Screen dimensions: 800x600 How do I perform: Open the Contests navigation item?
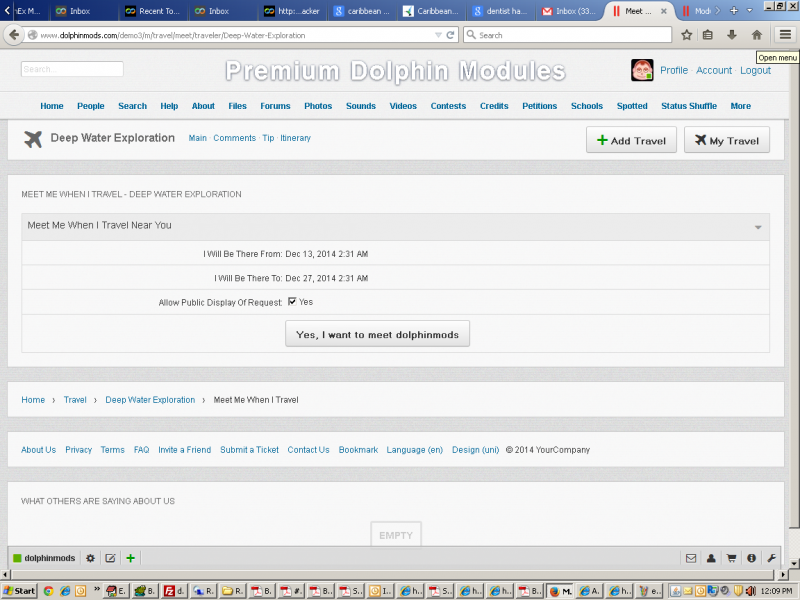click(448, 106)
